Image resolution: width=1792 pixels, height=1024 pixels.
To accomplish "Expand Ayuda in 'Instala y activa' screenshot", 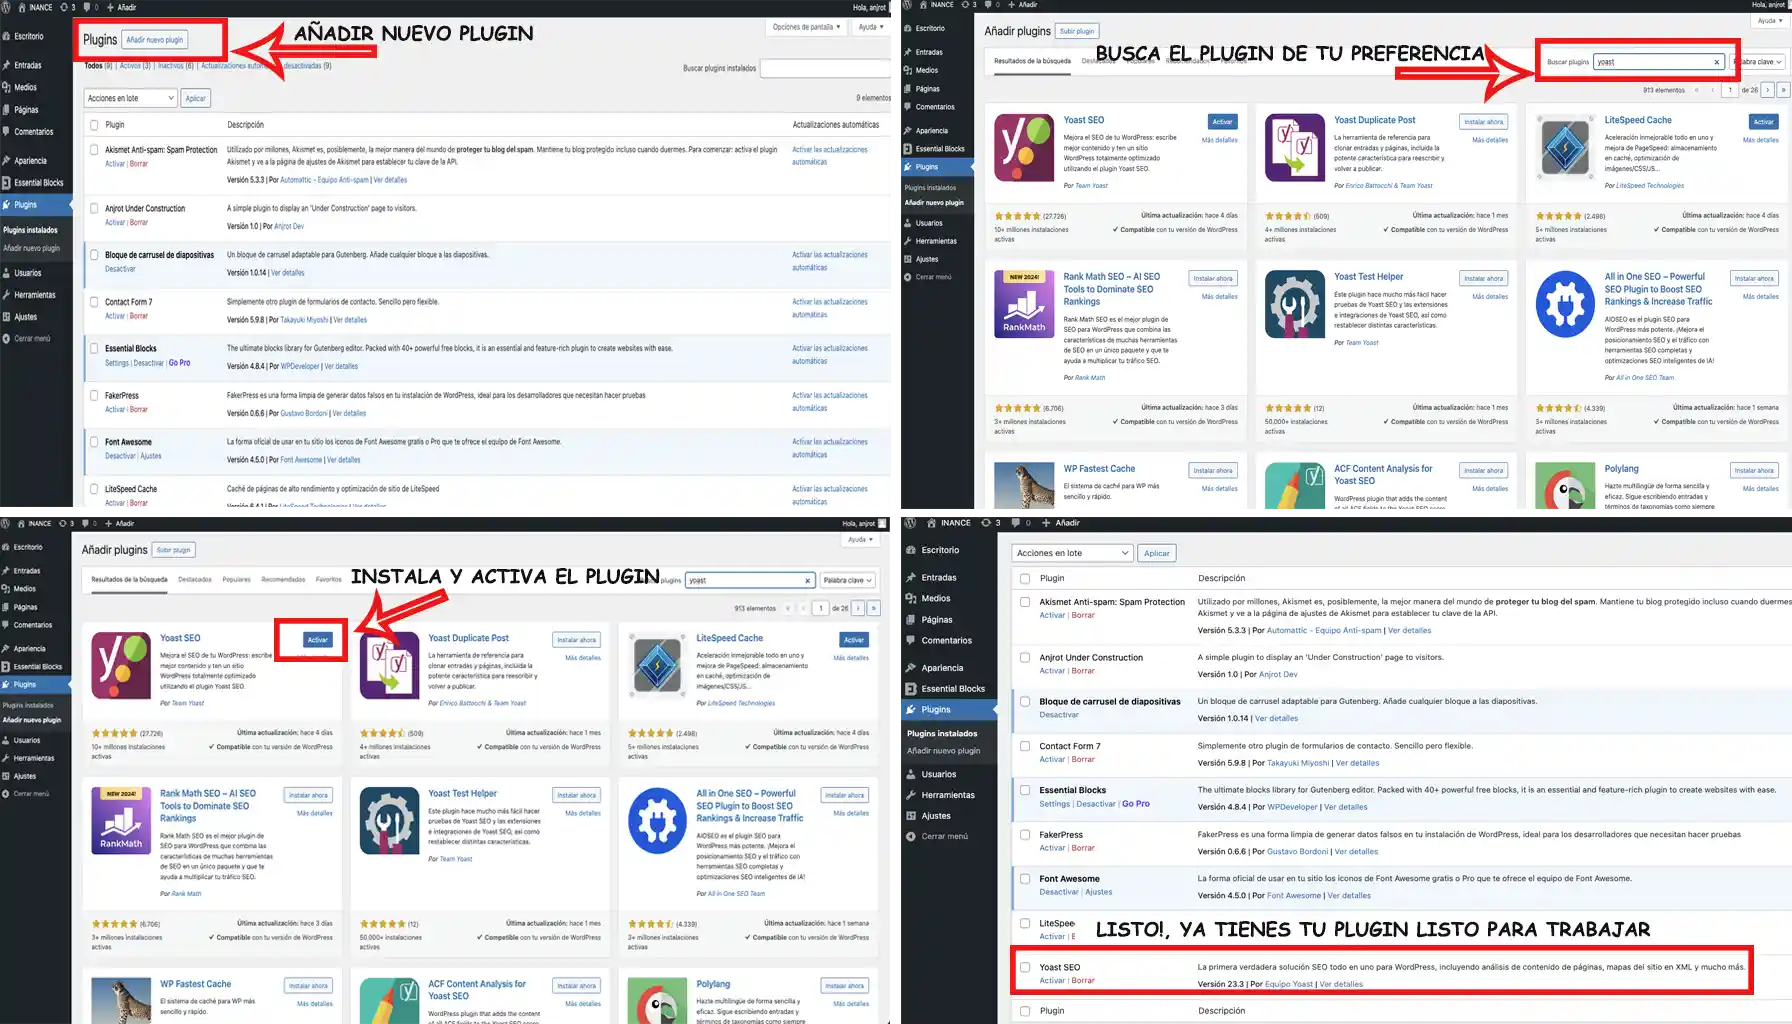I will 860,539.
